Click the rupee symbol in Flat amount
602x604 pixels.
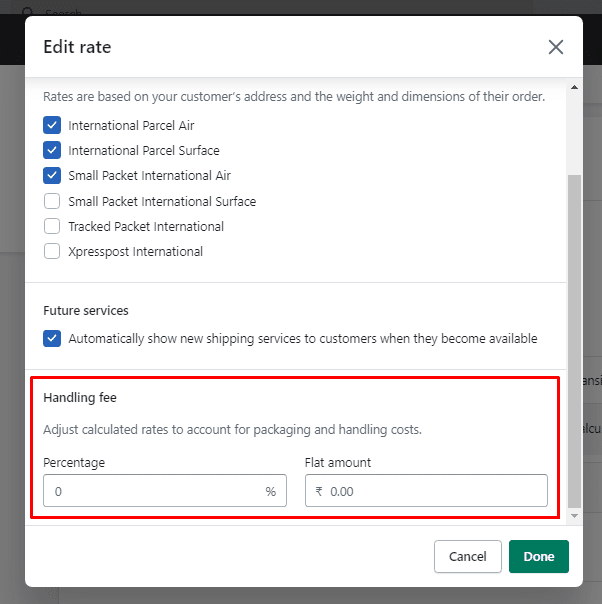point(319,491)
